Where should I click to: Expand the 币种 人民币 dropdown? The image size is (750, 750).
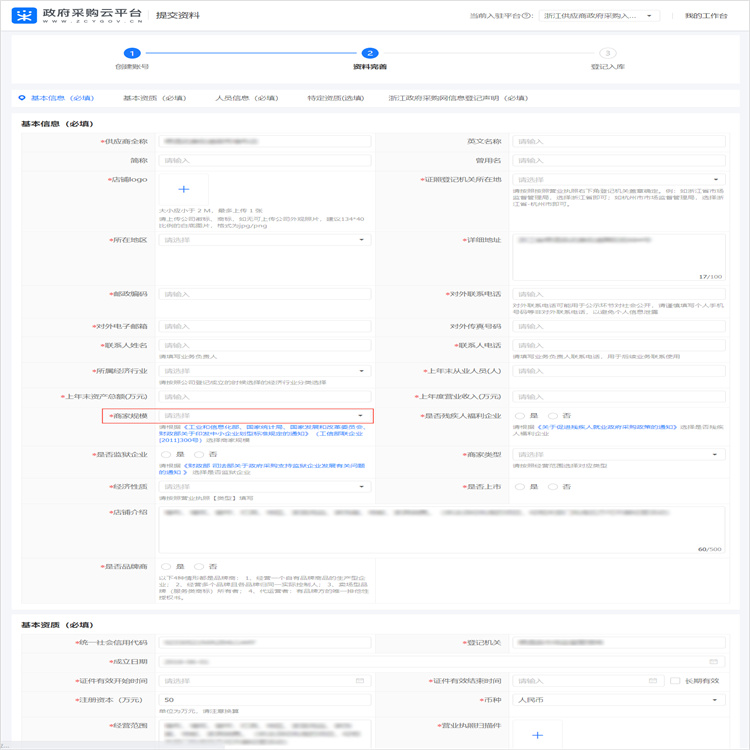pyautogui.click(x=618, y=700)
